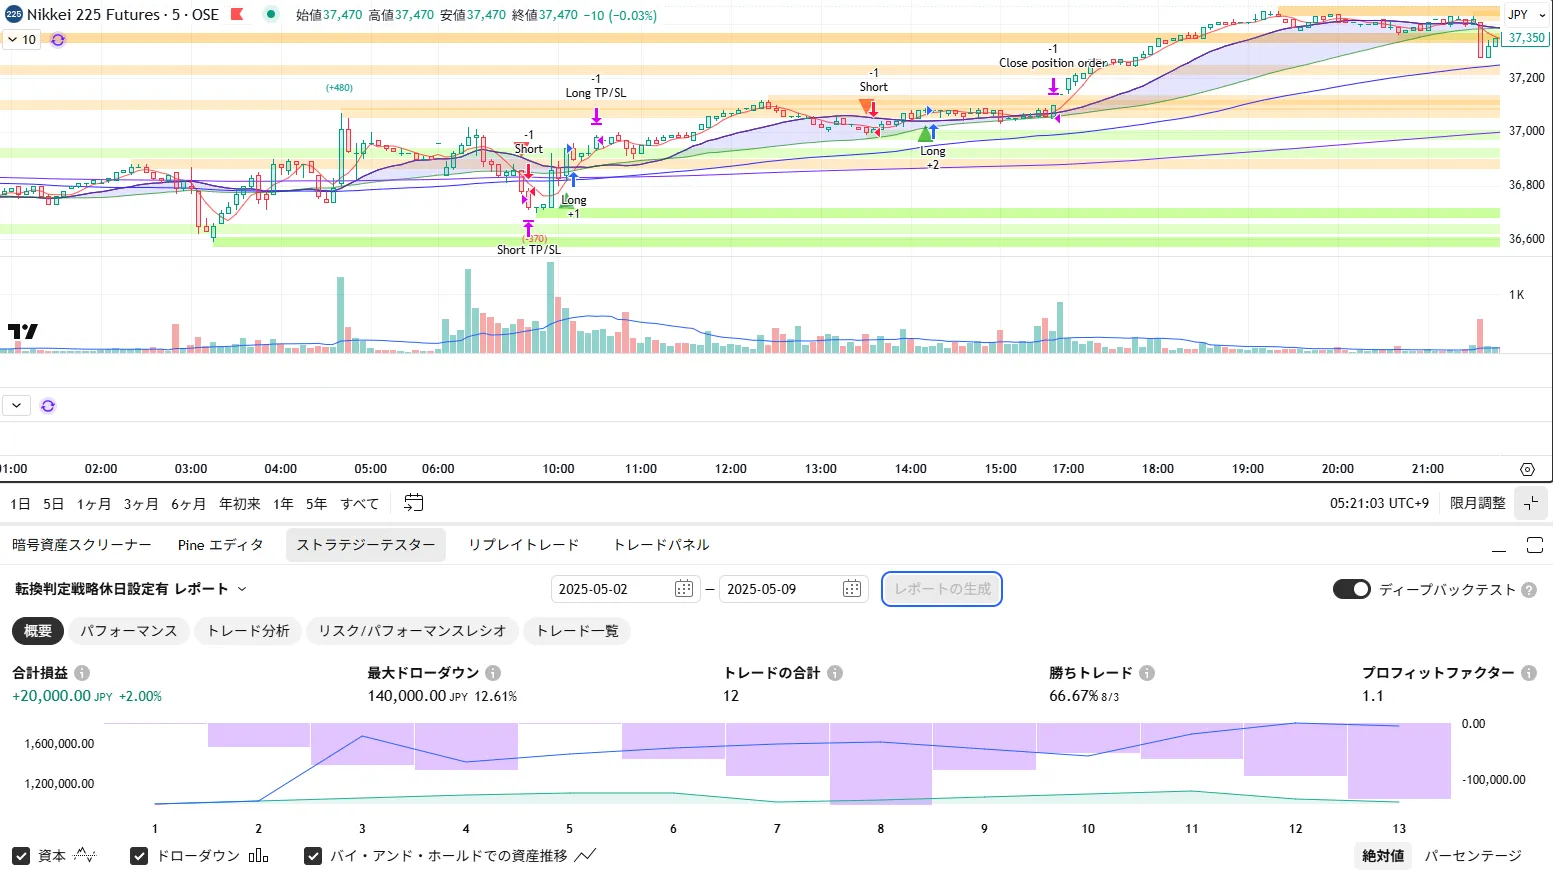Screen dimensions: 1553x882
Task: Click the current price label 37,350
Action: [1526, 38]
